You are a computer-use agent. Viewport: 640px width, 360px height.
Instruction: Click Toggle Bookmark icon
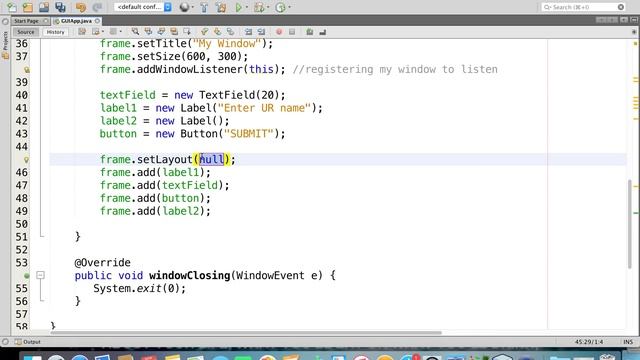231,32
